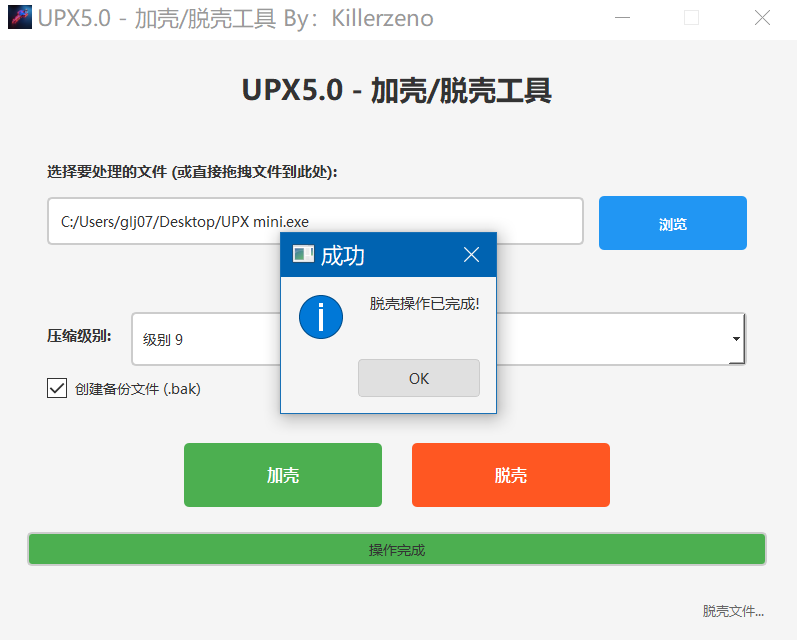Click the blue 浏览 browse button

(x=672, y=223)
